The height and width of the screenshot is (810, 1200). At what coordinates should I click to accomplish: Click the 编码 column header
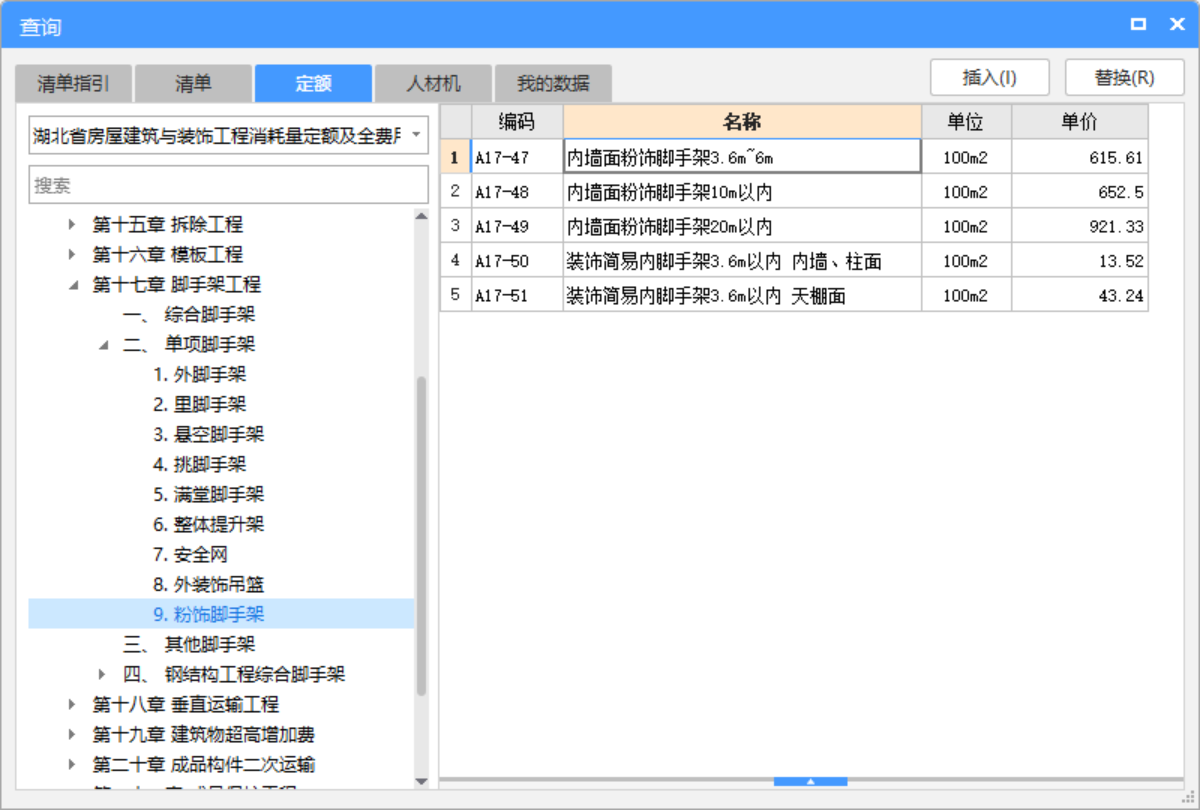click(x=517, y=123)
